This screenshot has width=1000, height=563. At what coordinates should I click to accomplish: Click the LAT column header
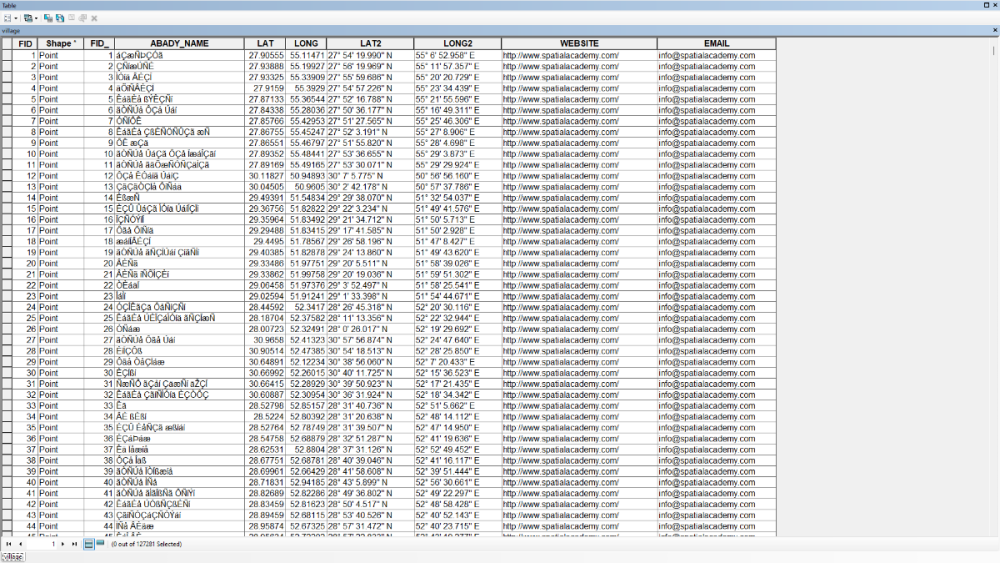[x=265, y=43]
